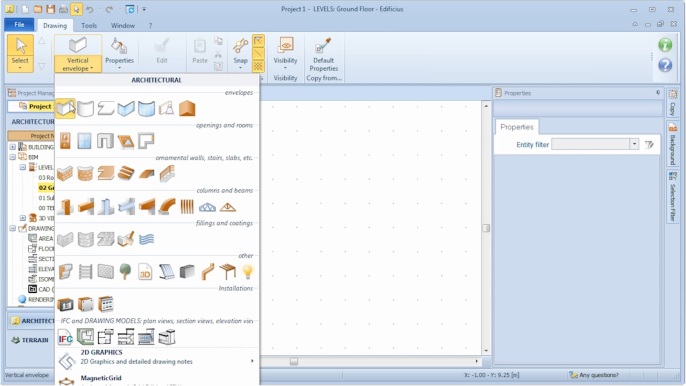
Task: Select the curved vertical envelope icon
Action: click(85, 109)
